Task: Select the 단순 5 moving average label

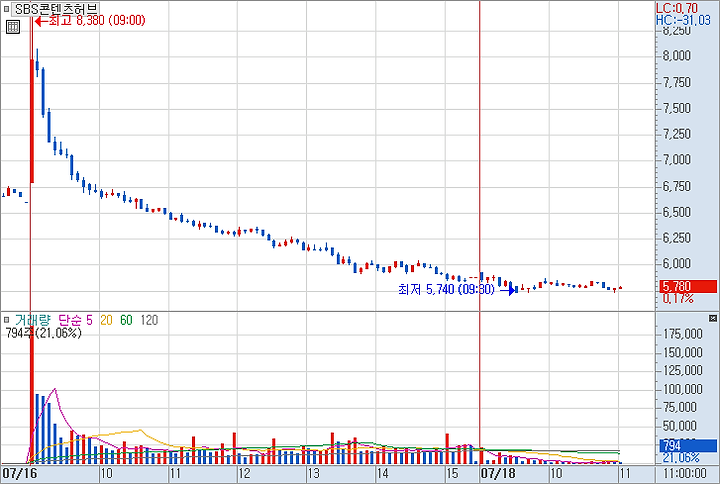Action: tap(75, 320)
